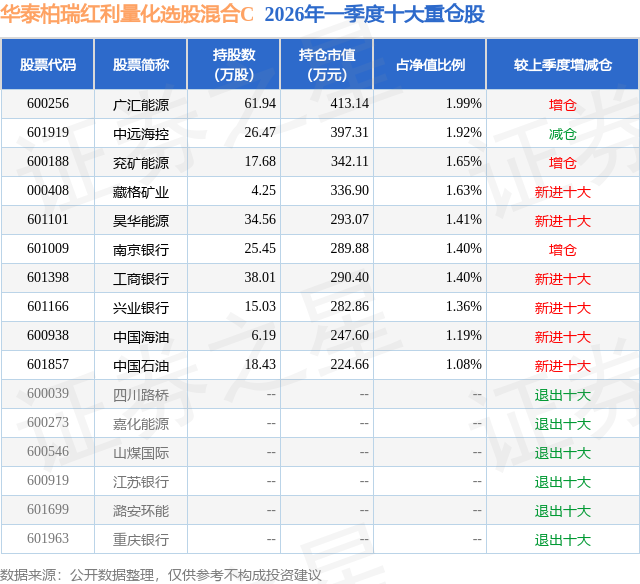Select the 持仓市值(万元) column header
640x584 pixels.
327,64
